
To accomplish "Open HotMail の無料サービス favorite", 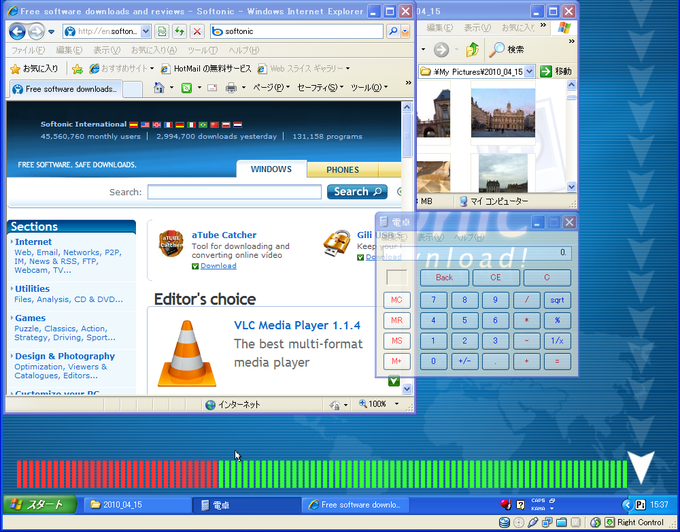I will tap(206, 69).
